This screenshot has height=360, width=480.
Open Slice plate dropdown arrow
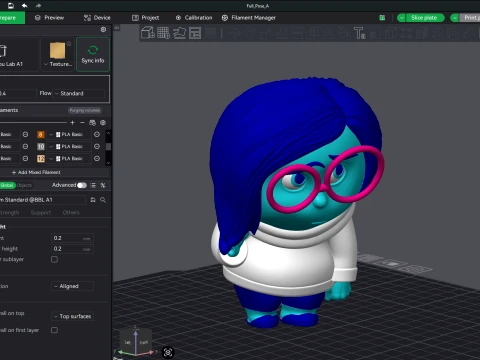401,18
